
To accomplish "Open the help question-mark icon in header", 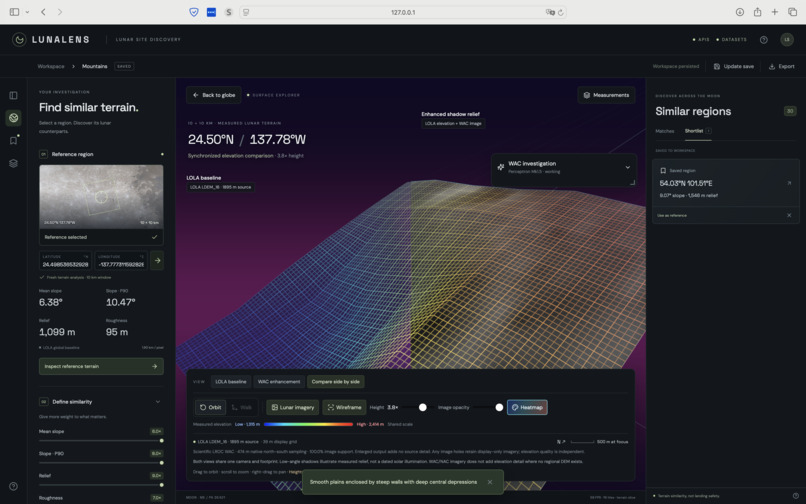I will [x=764, y=40].
